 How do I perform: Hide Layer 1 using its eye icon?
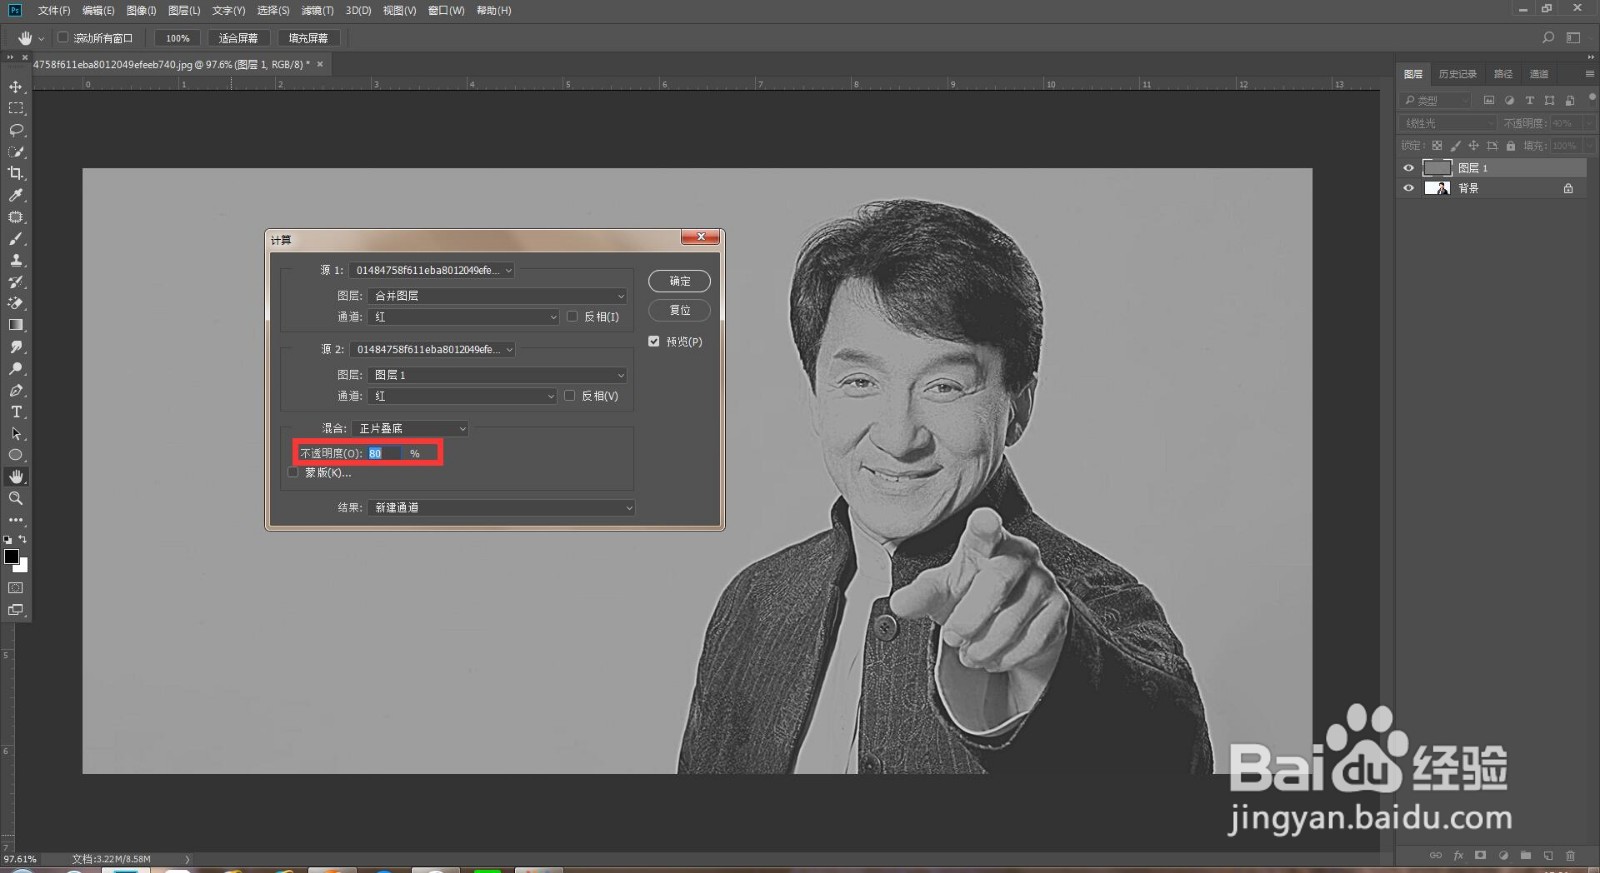pos(1409,168)
